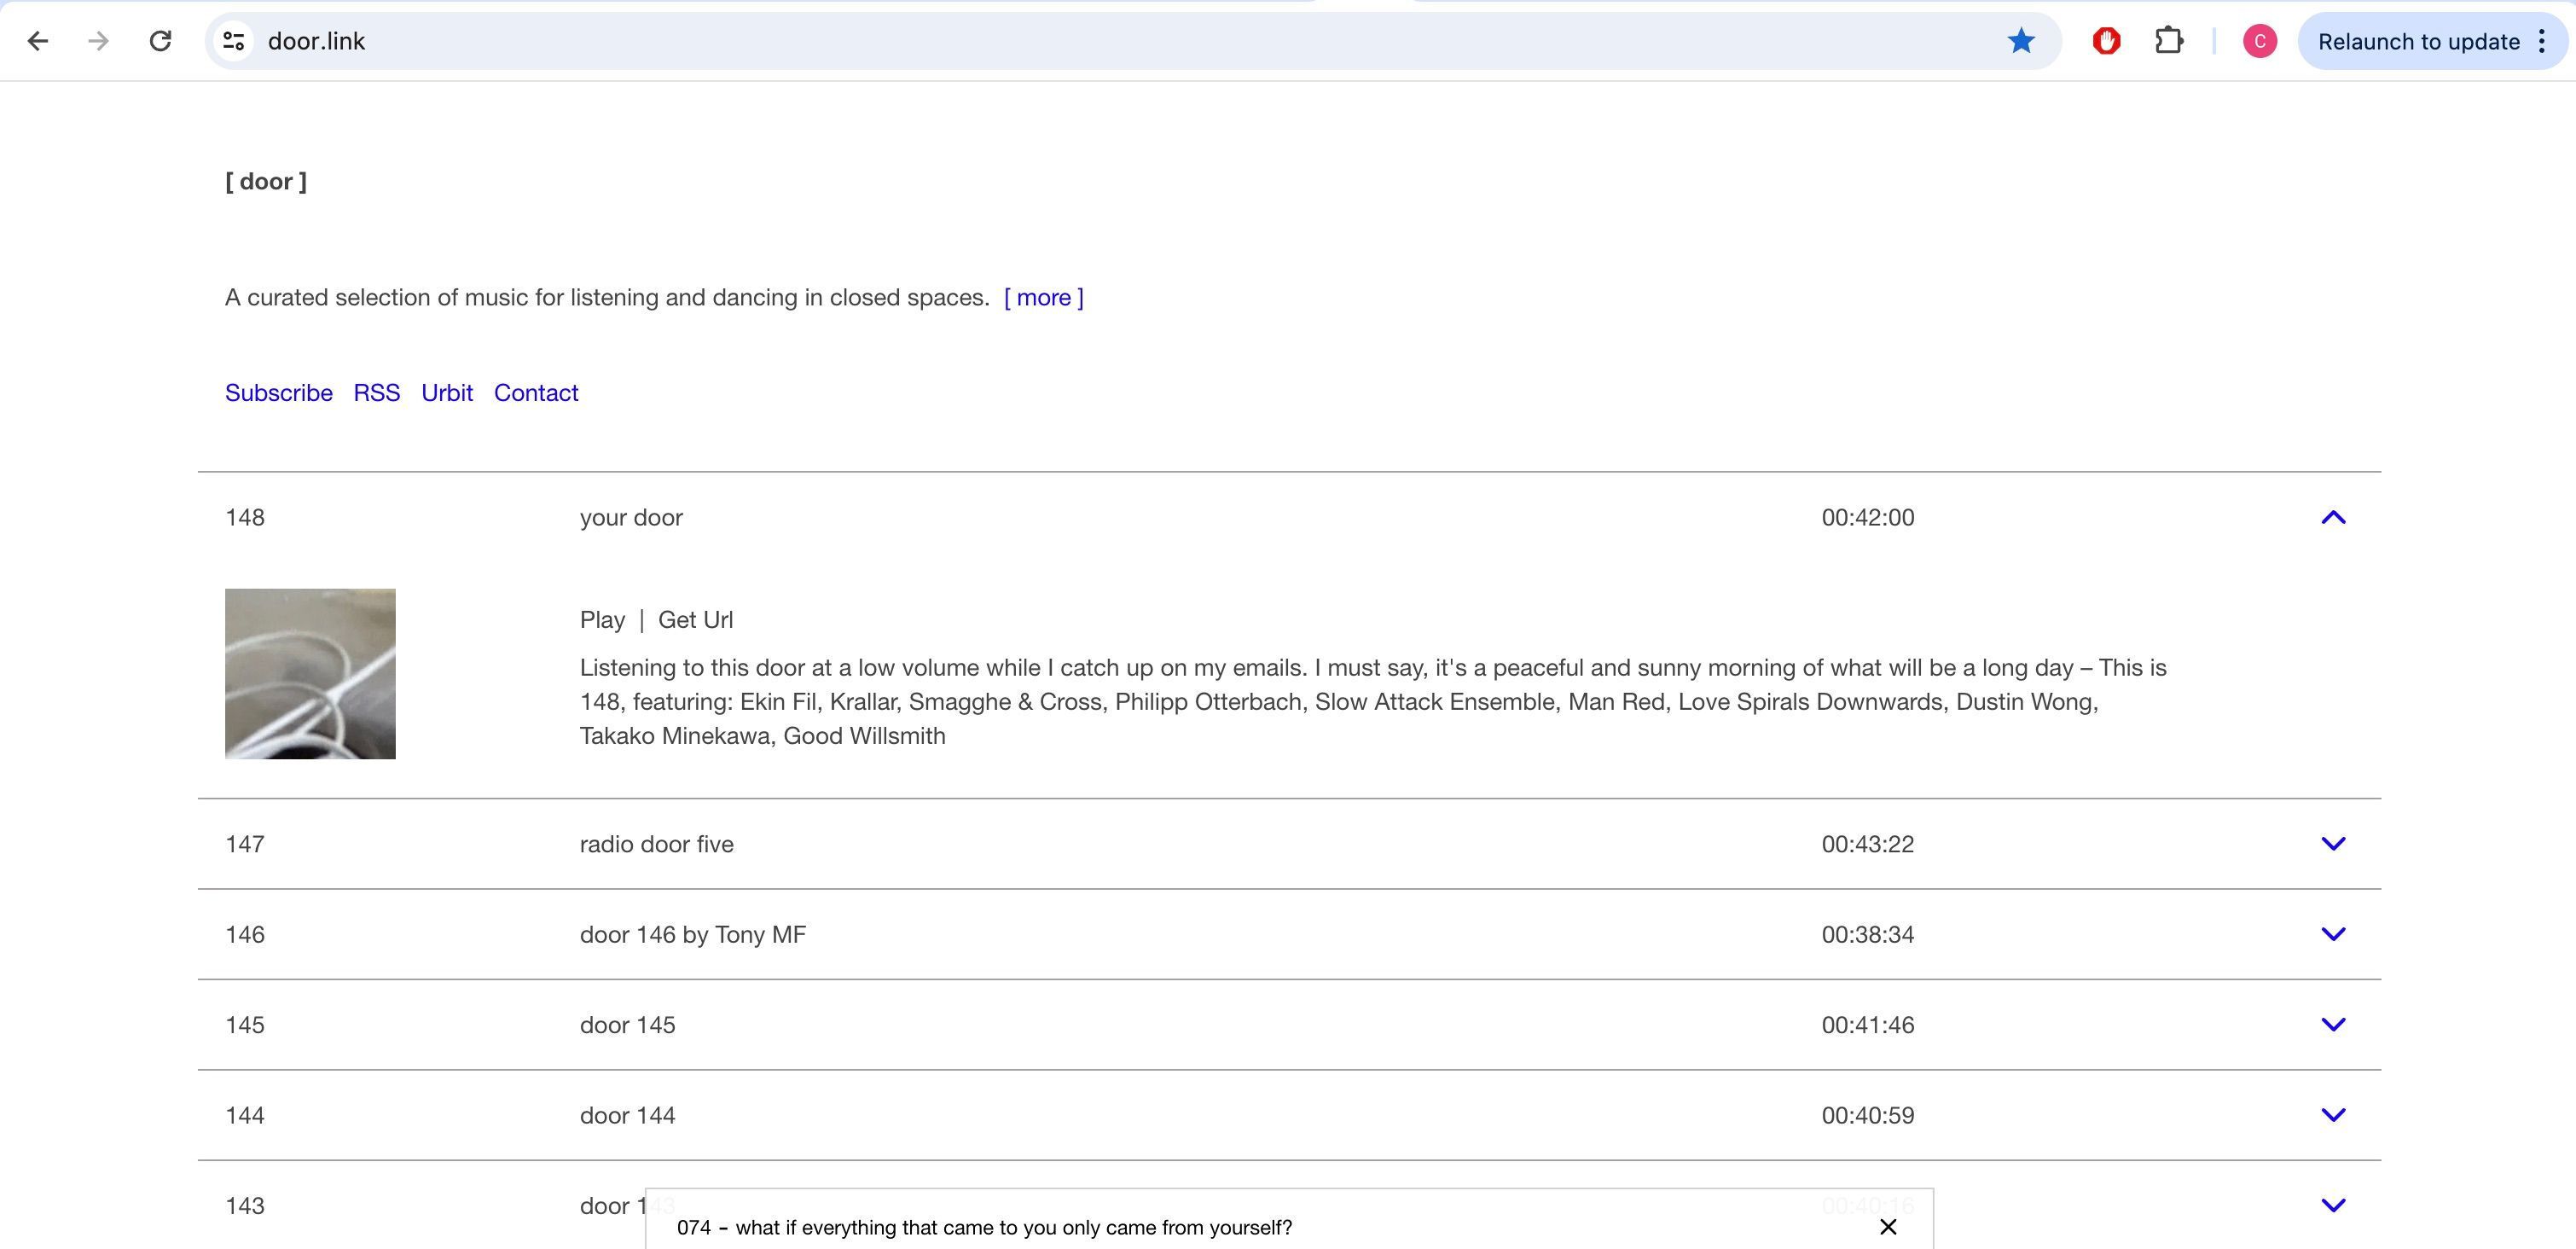Open the RSS feed link

[377, 393]
